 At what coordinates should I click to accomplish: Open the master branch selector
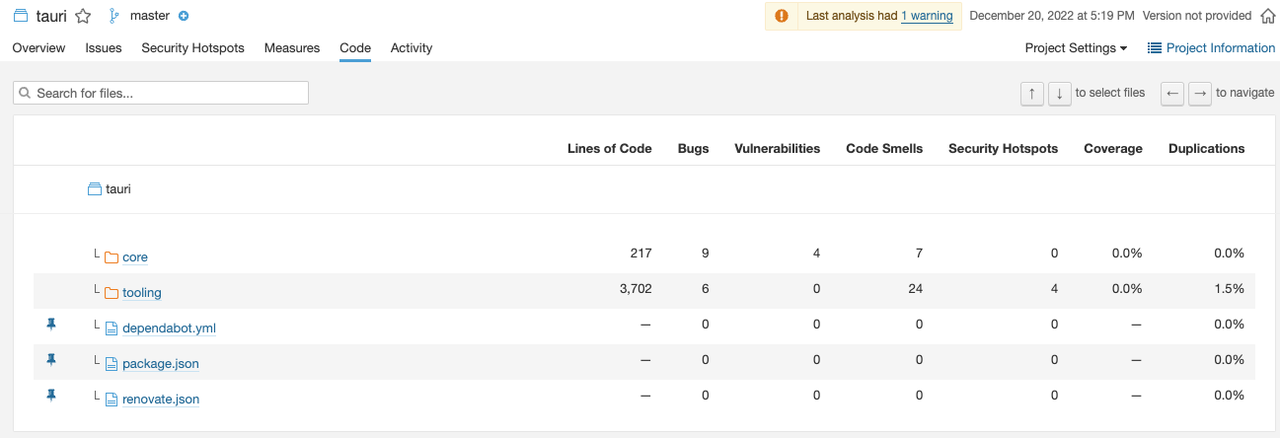149,16
